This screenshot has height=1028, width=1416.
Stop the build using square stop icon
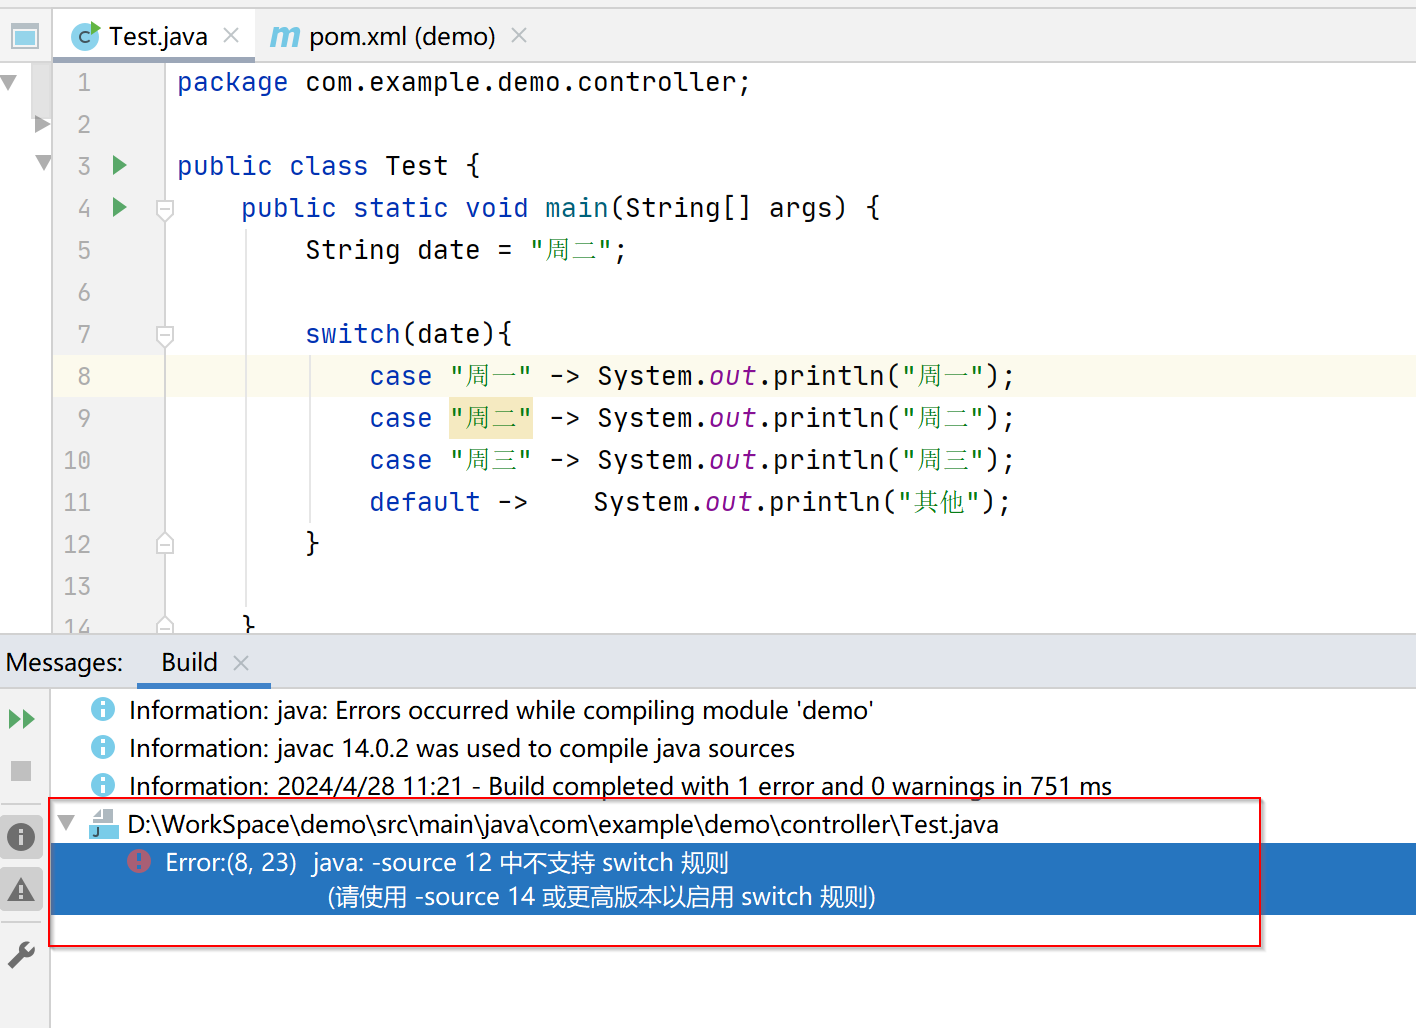(x=21, y=771)
